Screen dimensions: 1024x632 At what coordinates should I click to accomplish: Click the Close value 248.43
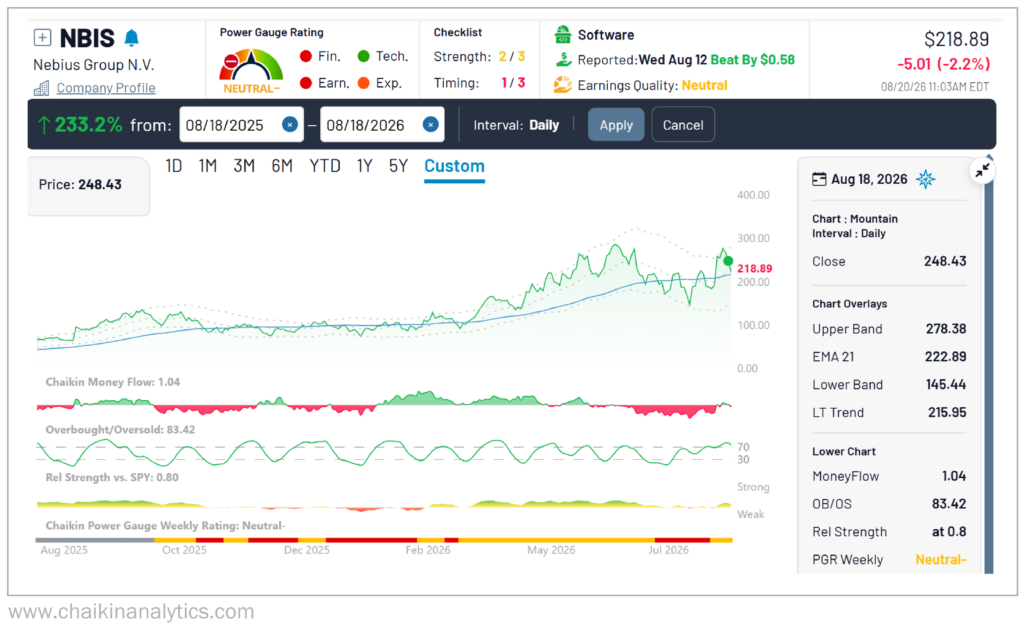tap(945, 261)
